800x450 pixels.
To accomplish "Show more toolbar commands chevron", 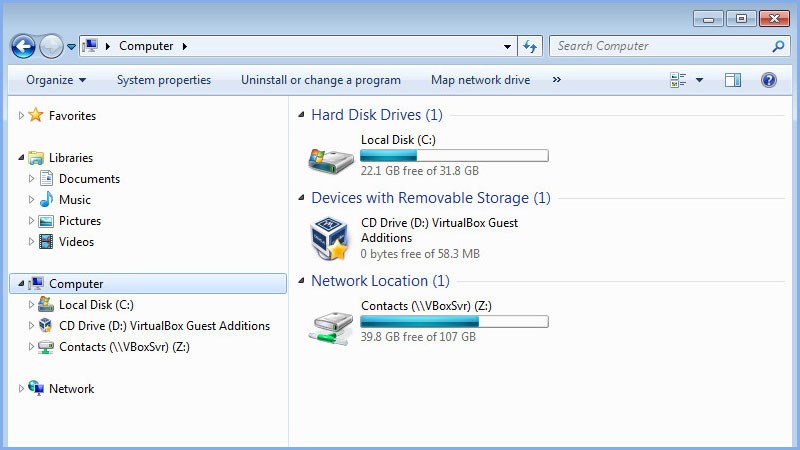I will coord(557,80).
